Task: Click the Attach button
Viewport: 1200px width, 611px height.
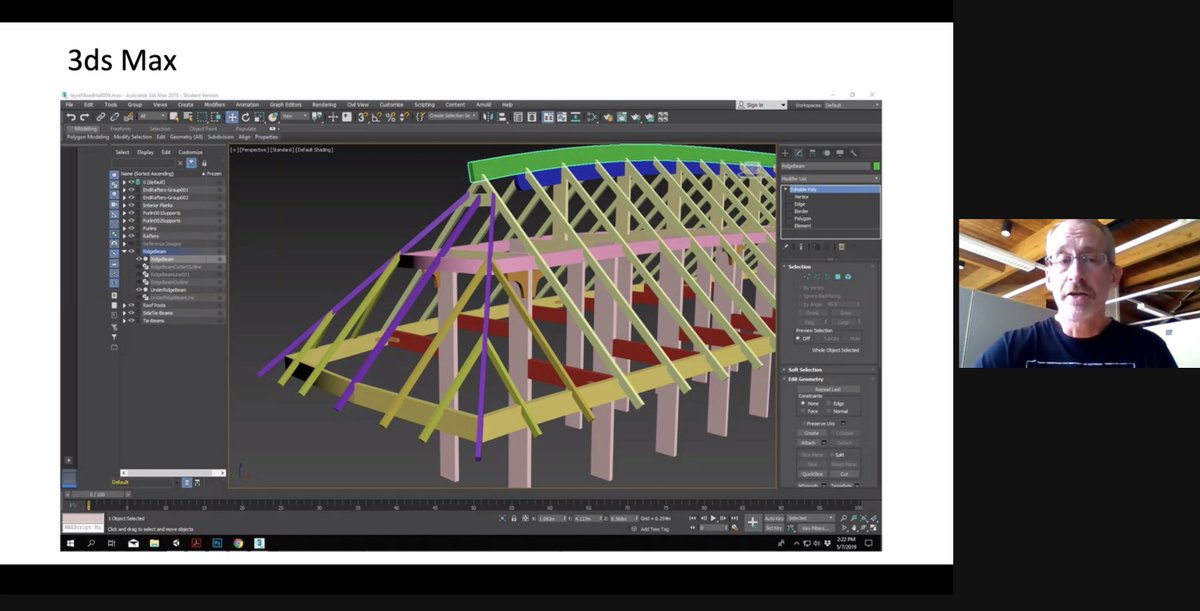Action: point(808,443)
